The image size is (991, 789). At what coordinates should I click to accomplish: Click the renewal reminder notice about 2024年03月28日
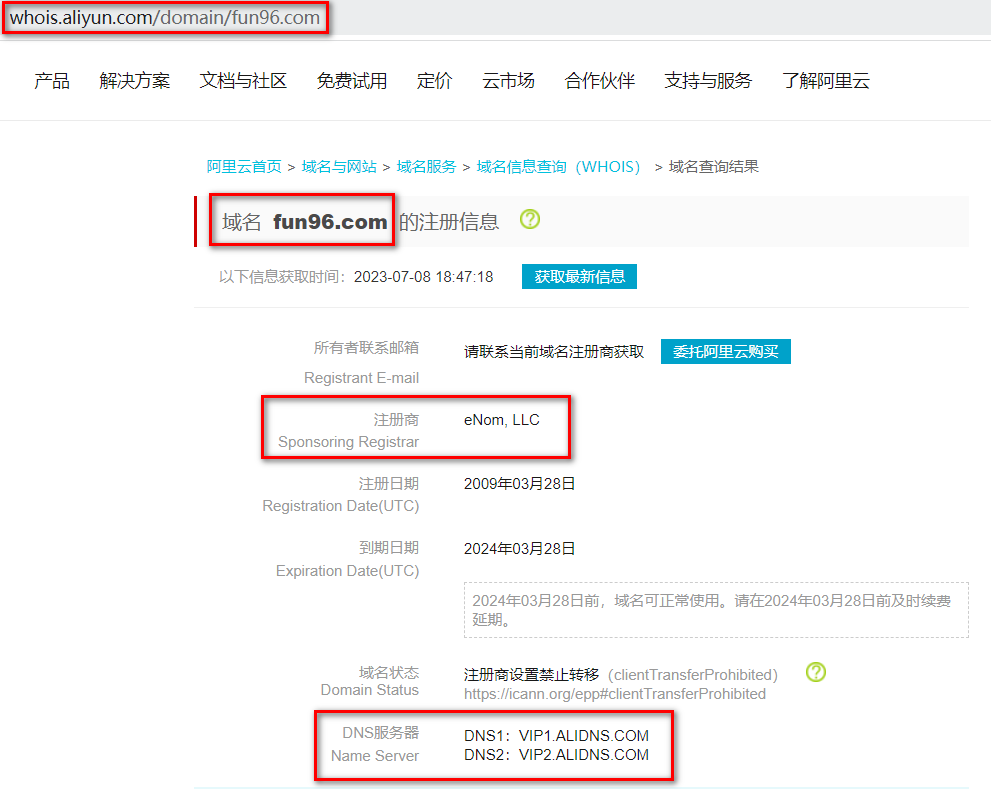click(716, 610)
